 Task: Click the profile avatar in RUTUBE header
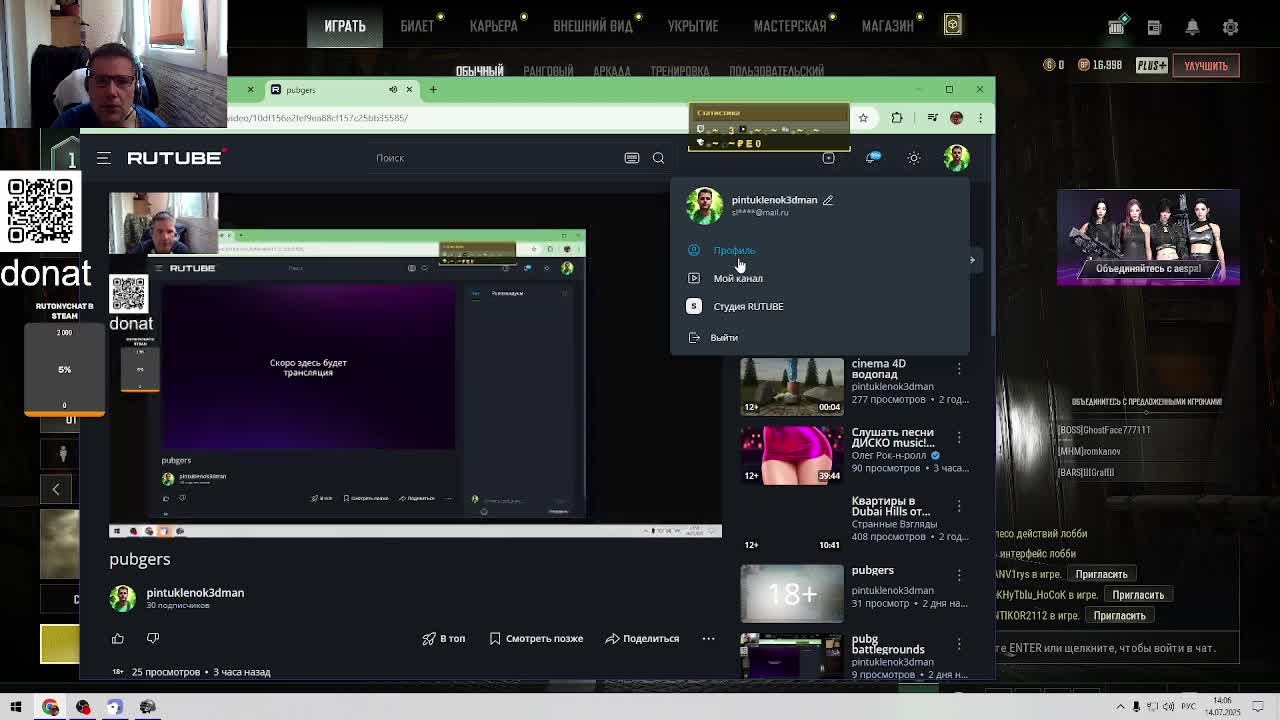click(956, 157)
